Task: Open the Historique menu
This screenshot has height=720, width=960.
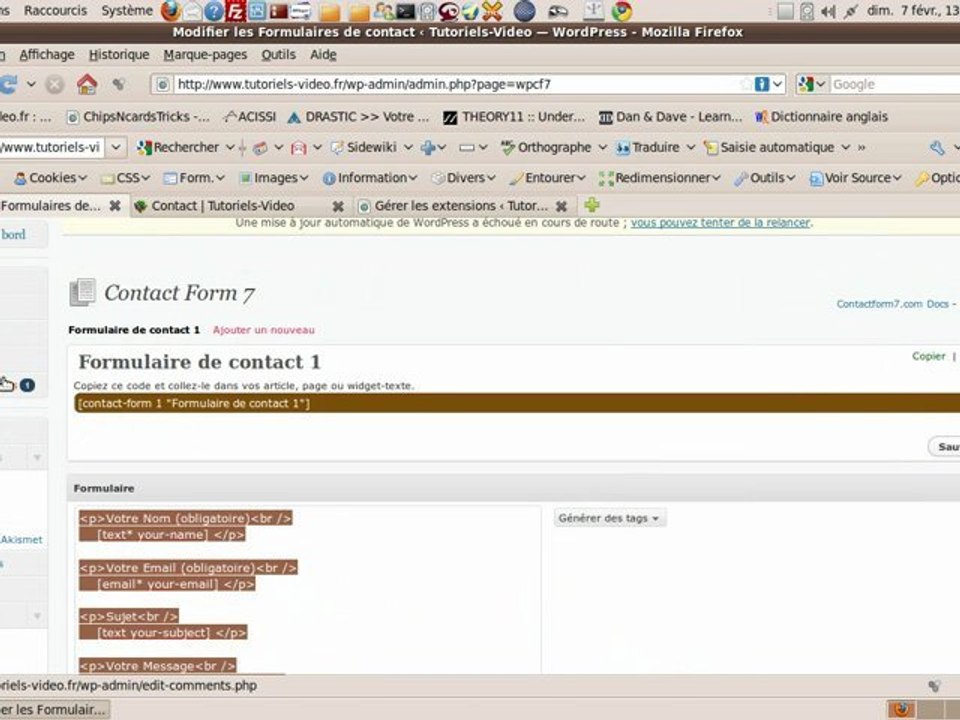Action: pos(119,54)
